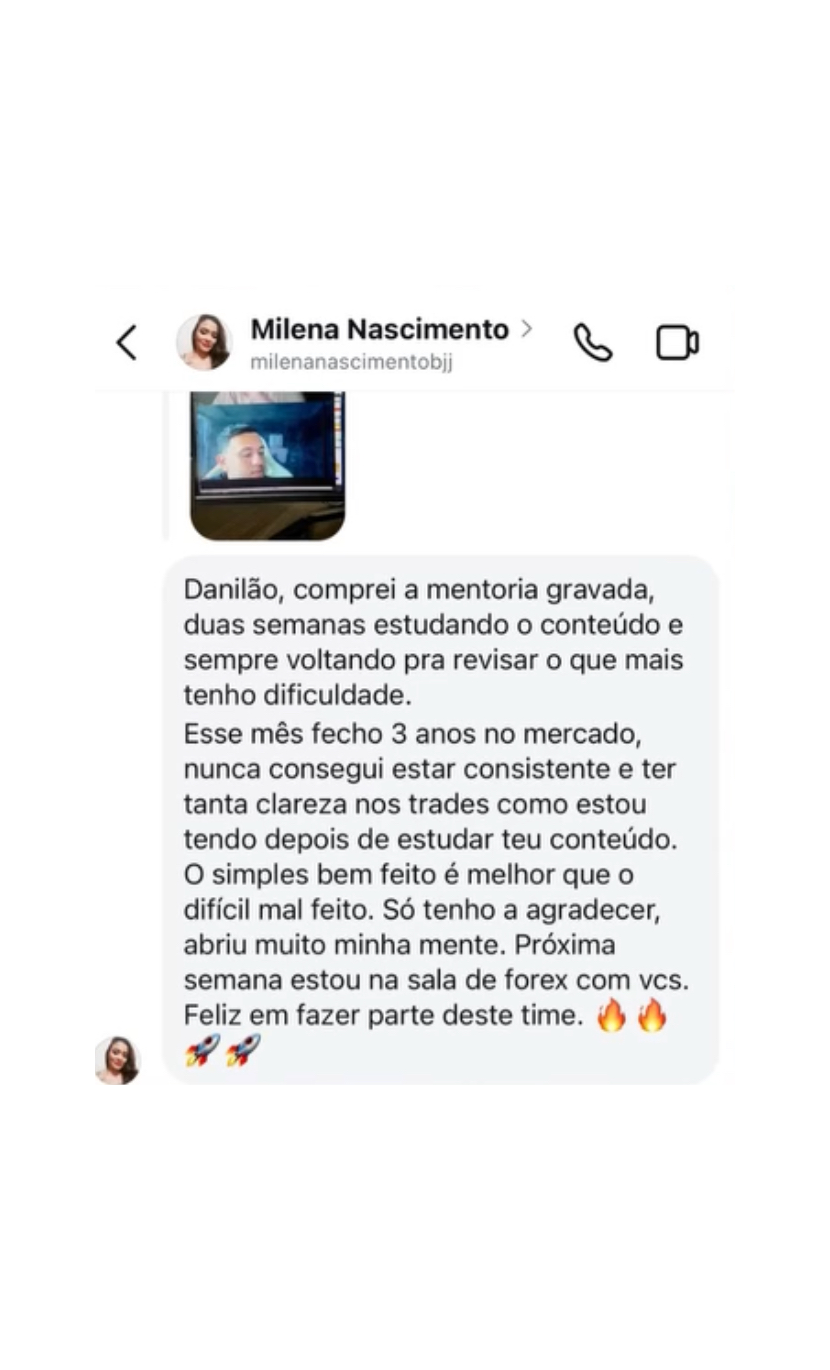Start a video call with Milena
The image size is (830, 1370).
tap(677, 343)
